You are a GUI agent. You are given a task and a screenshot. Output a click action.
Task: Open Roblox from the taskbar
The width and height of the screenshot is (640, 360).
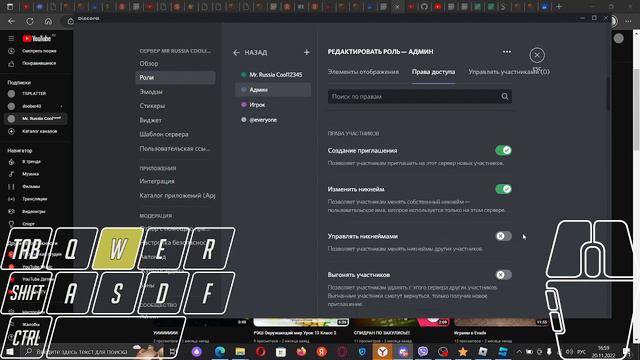click(x=483, y=351)
